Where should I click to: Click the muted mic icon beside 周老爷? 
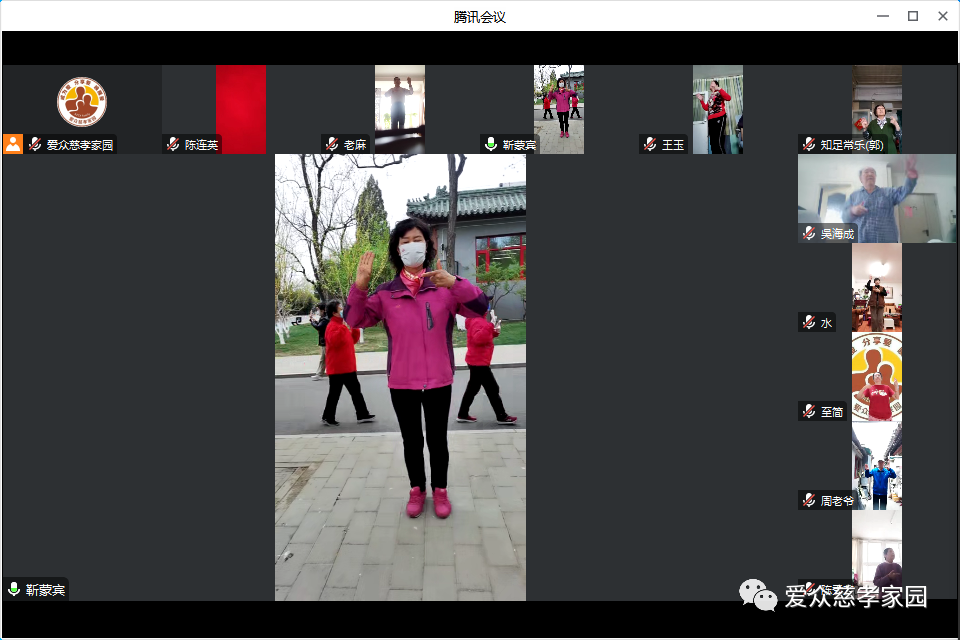pos(809,500)
